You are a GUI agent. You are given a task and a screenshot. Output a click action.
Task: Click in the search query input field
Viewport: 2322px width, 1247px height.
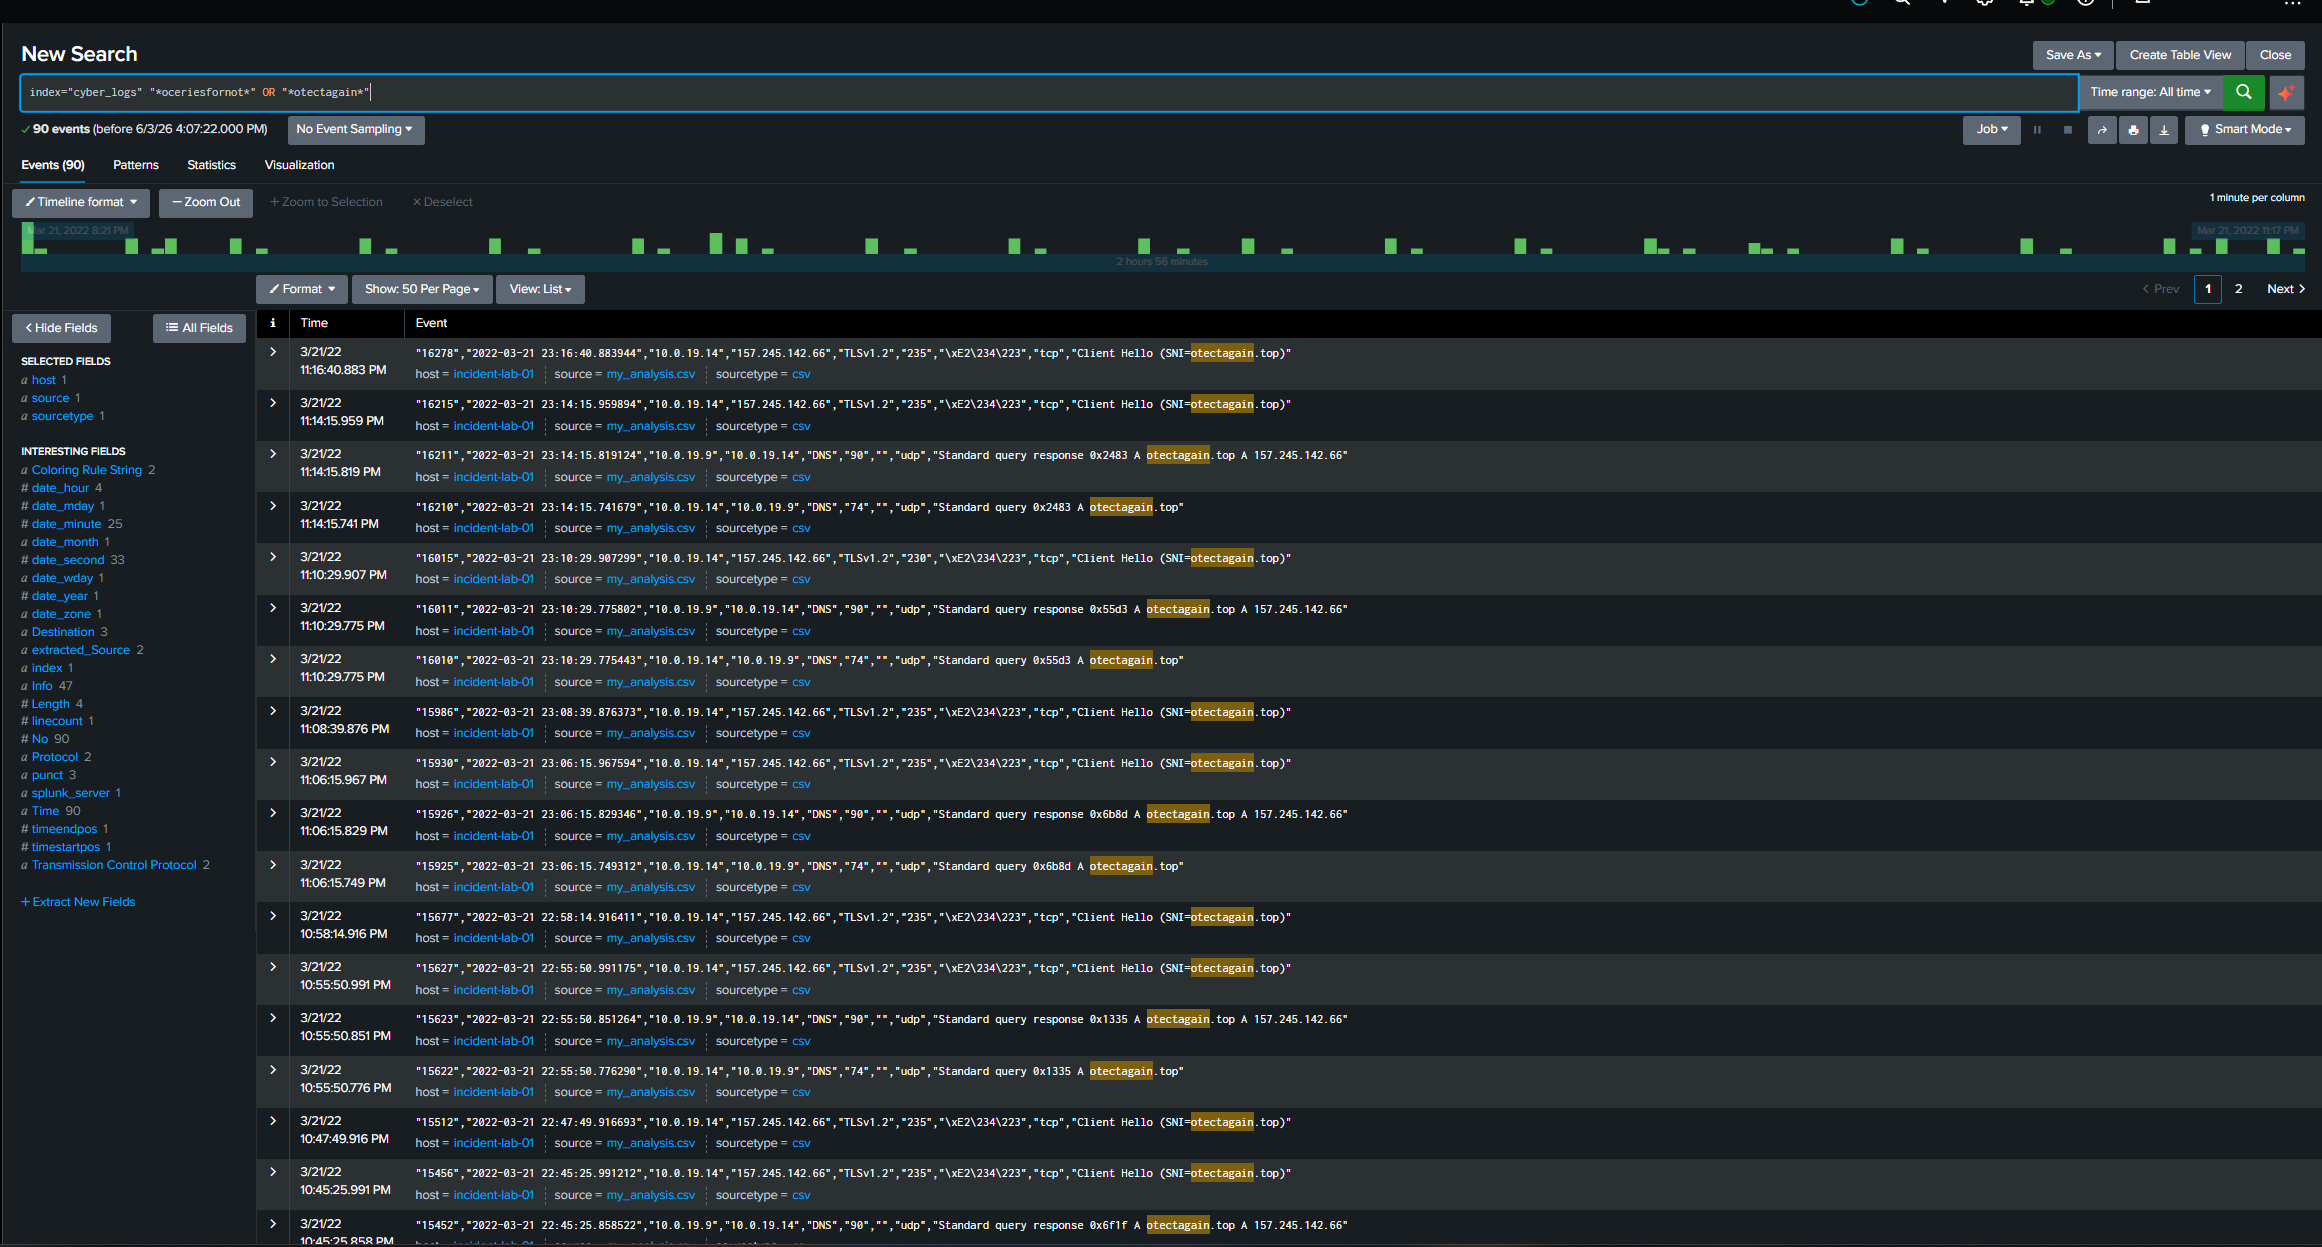1048,92
